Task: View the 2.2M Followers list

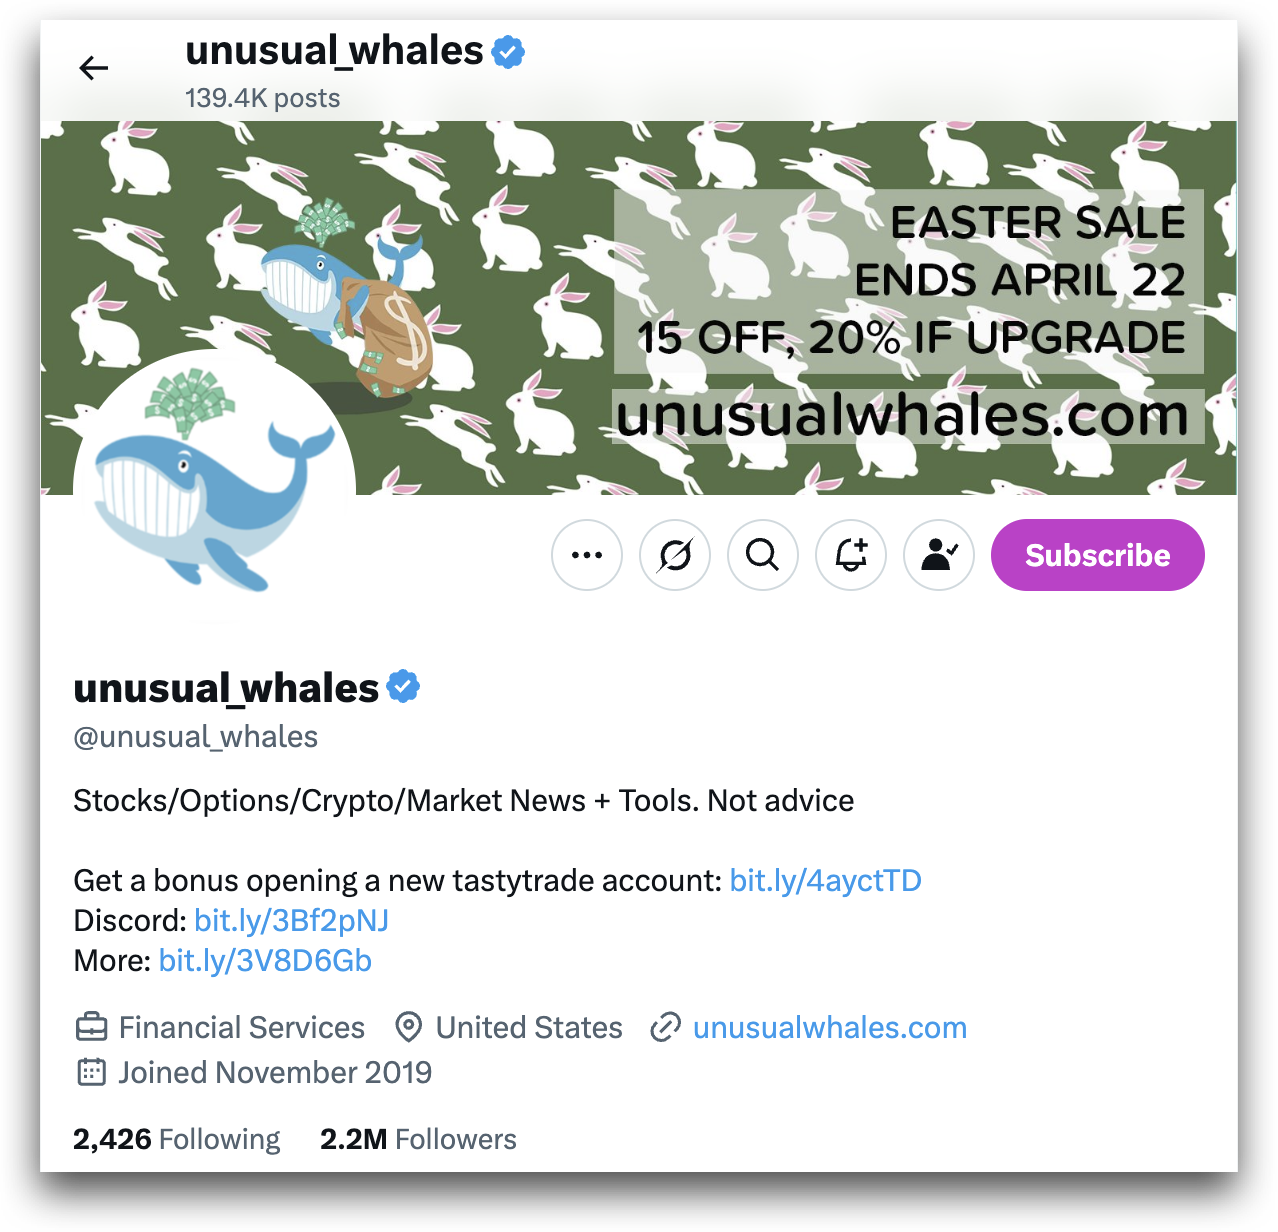Action: [418, 1139]
